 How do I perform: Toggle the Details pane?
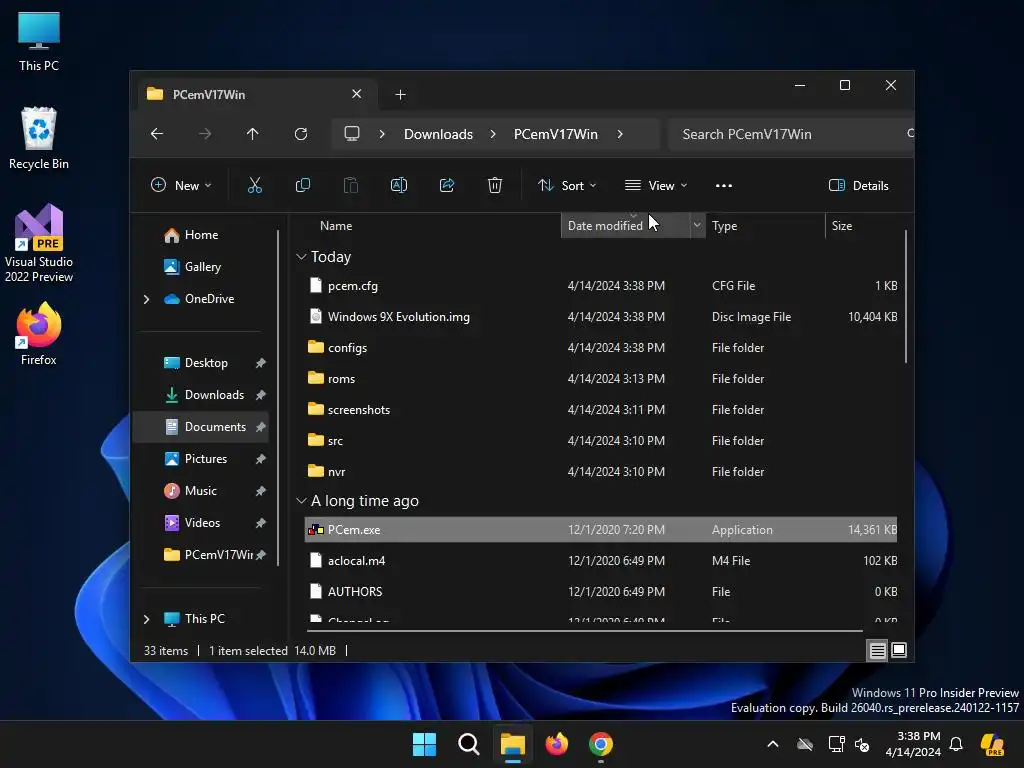point(858,185)
